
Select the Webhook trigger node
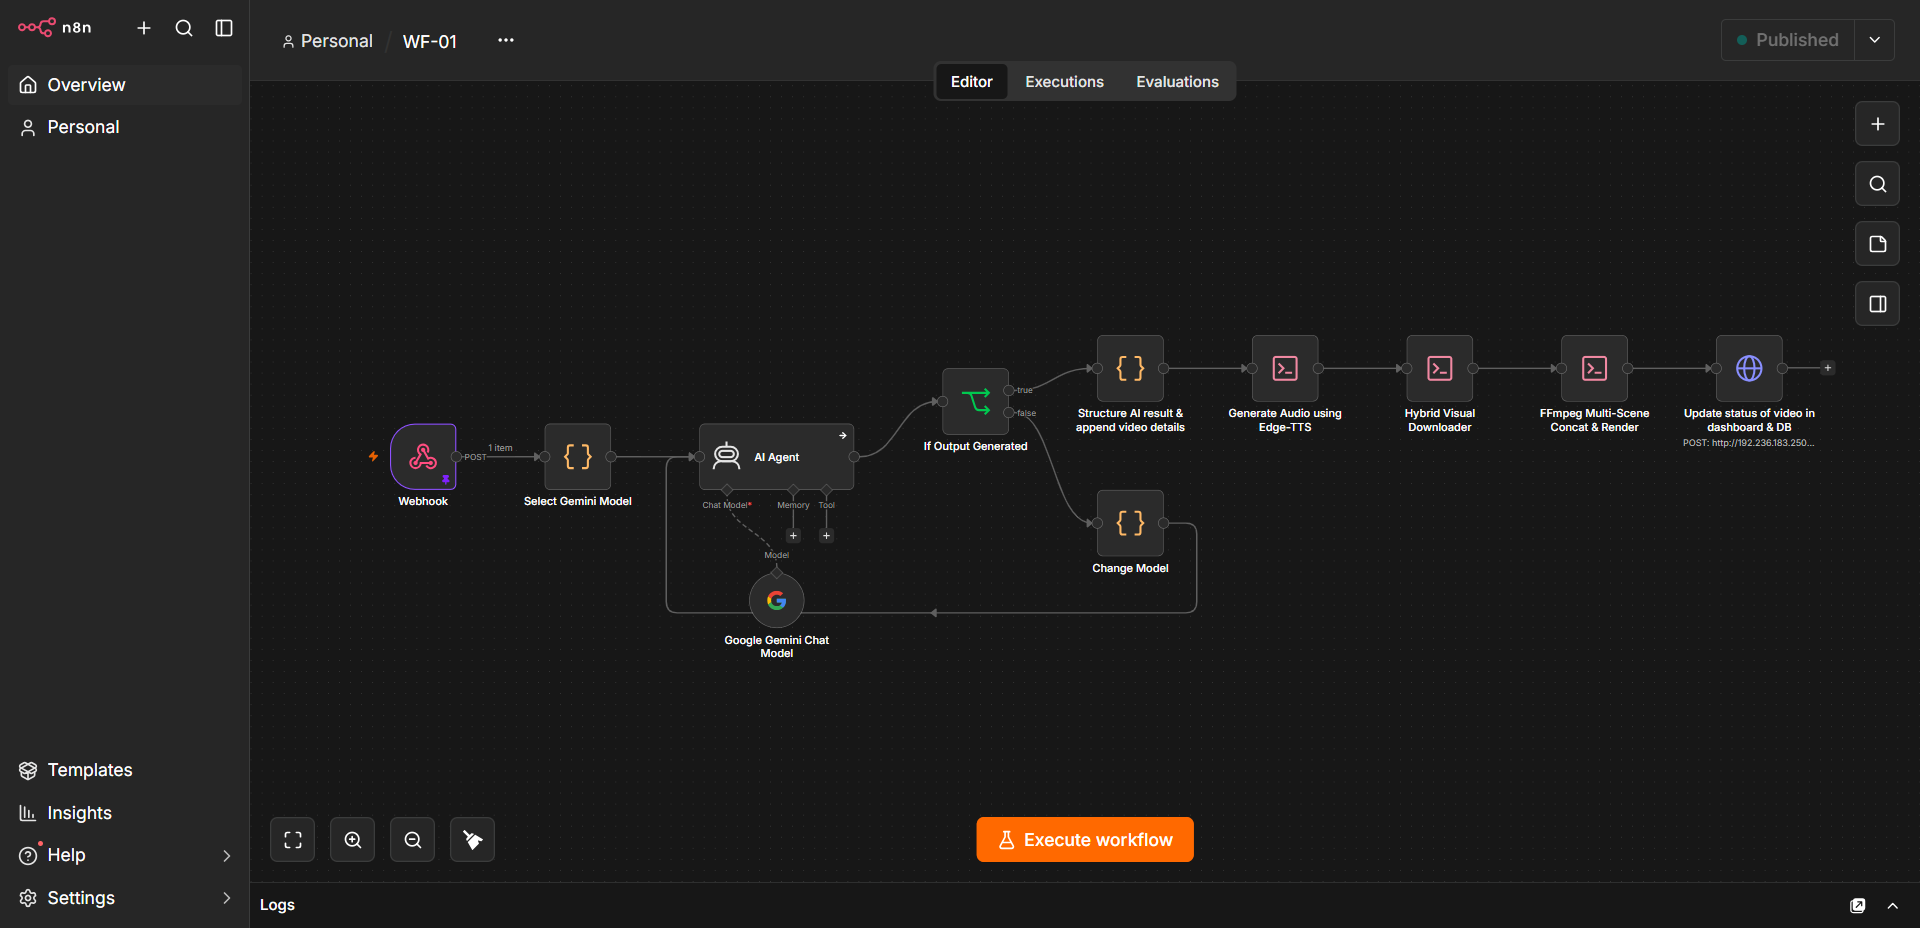pyautogui.click(x=423, y=457)
